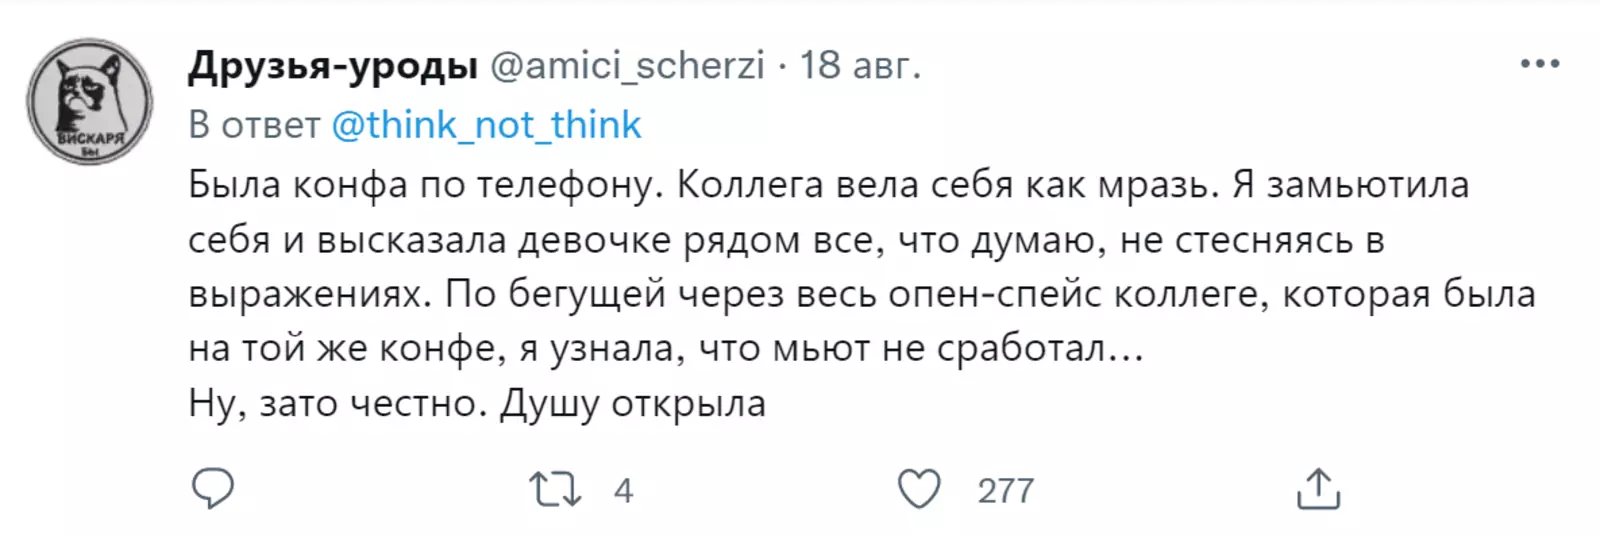1600x535 pixels.
Task: Retweet this post using the arrows icon
Action: (x=554, y=489)
